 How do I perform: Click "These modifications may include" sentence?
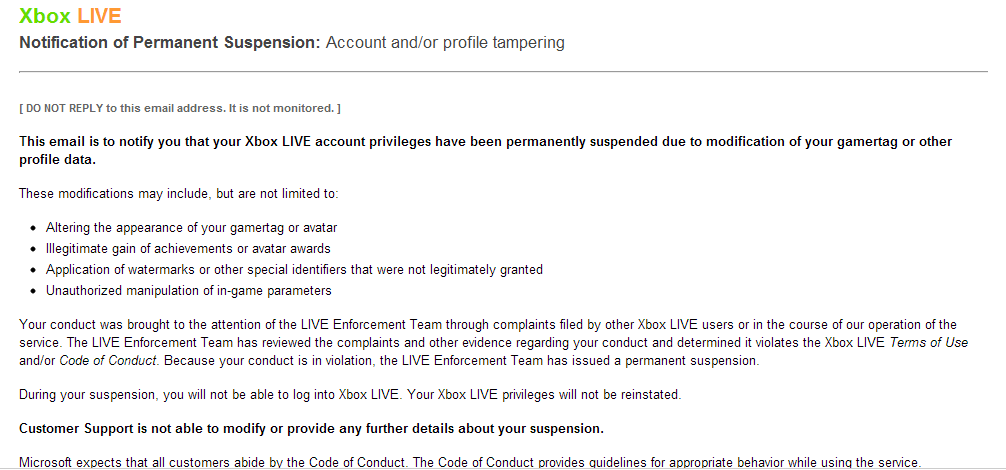(179, 193)
